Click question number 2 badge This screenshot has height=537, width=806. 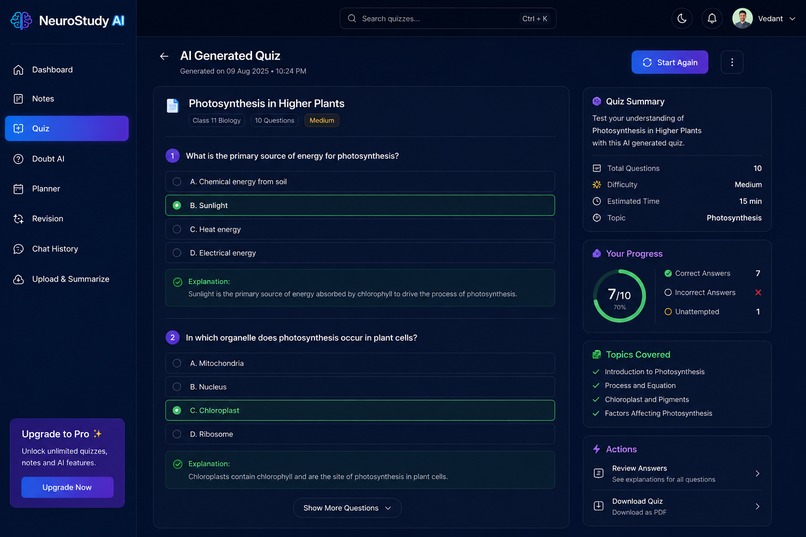(172, 338)
